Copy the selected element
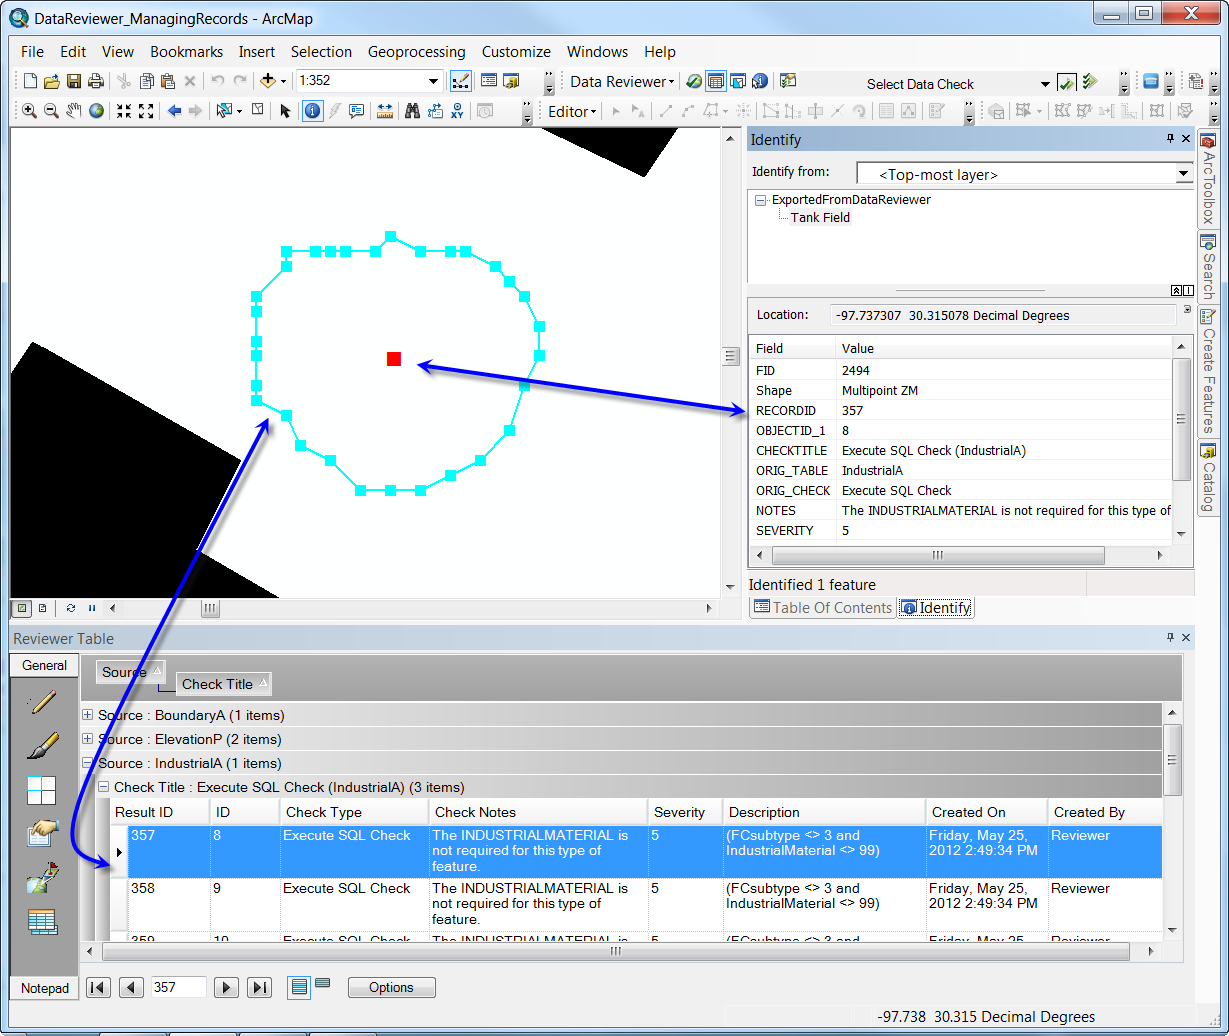 click(147, 81)
